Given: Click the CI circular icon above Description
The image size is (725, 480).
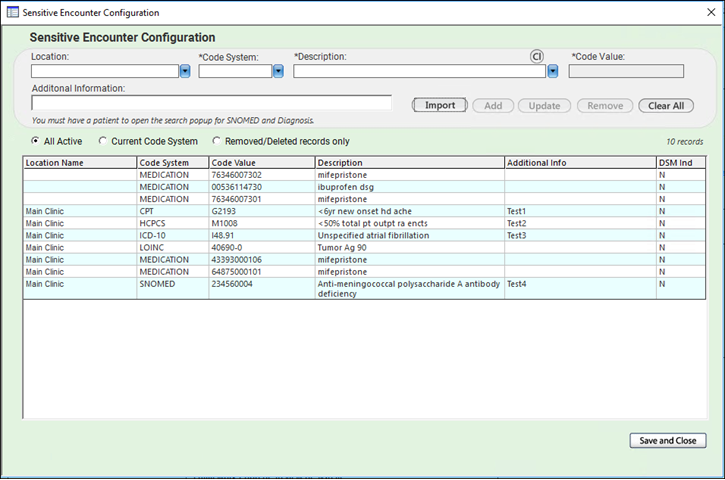Looking at the screenshot, I should (x=536, y=56).
